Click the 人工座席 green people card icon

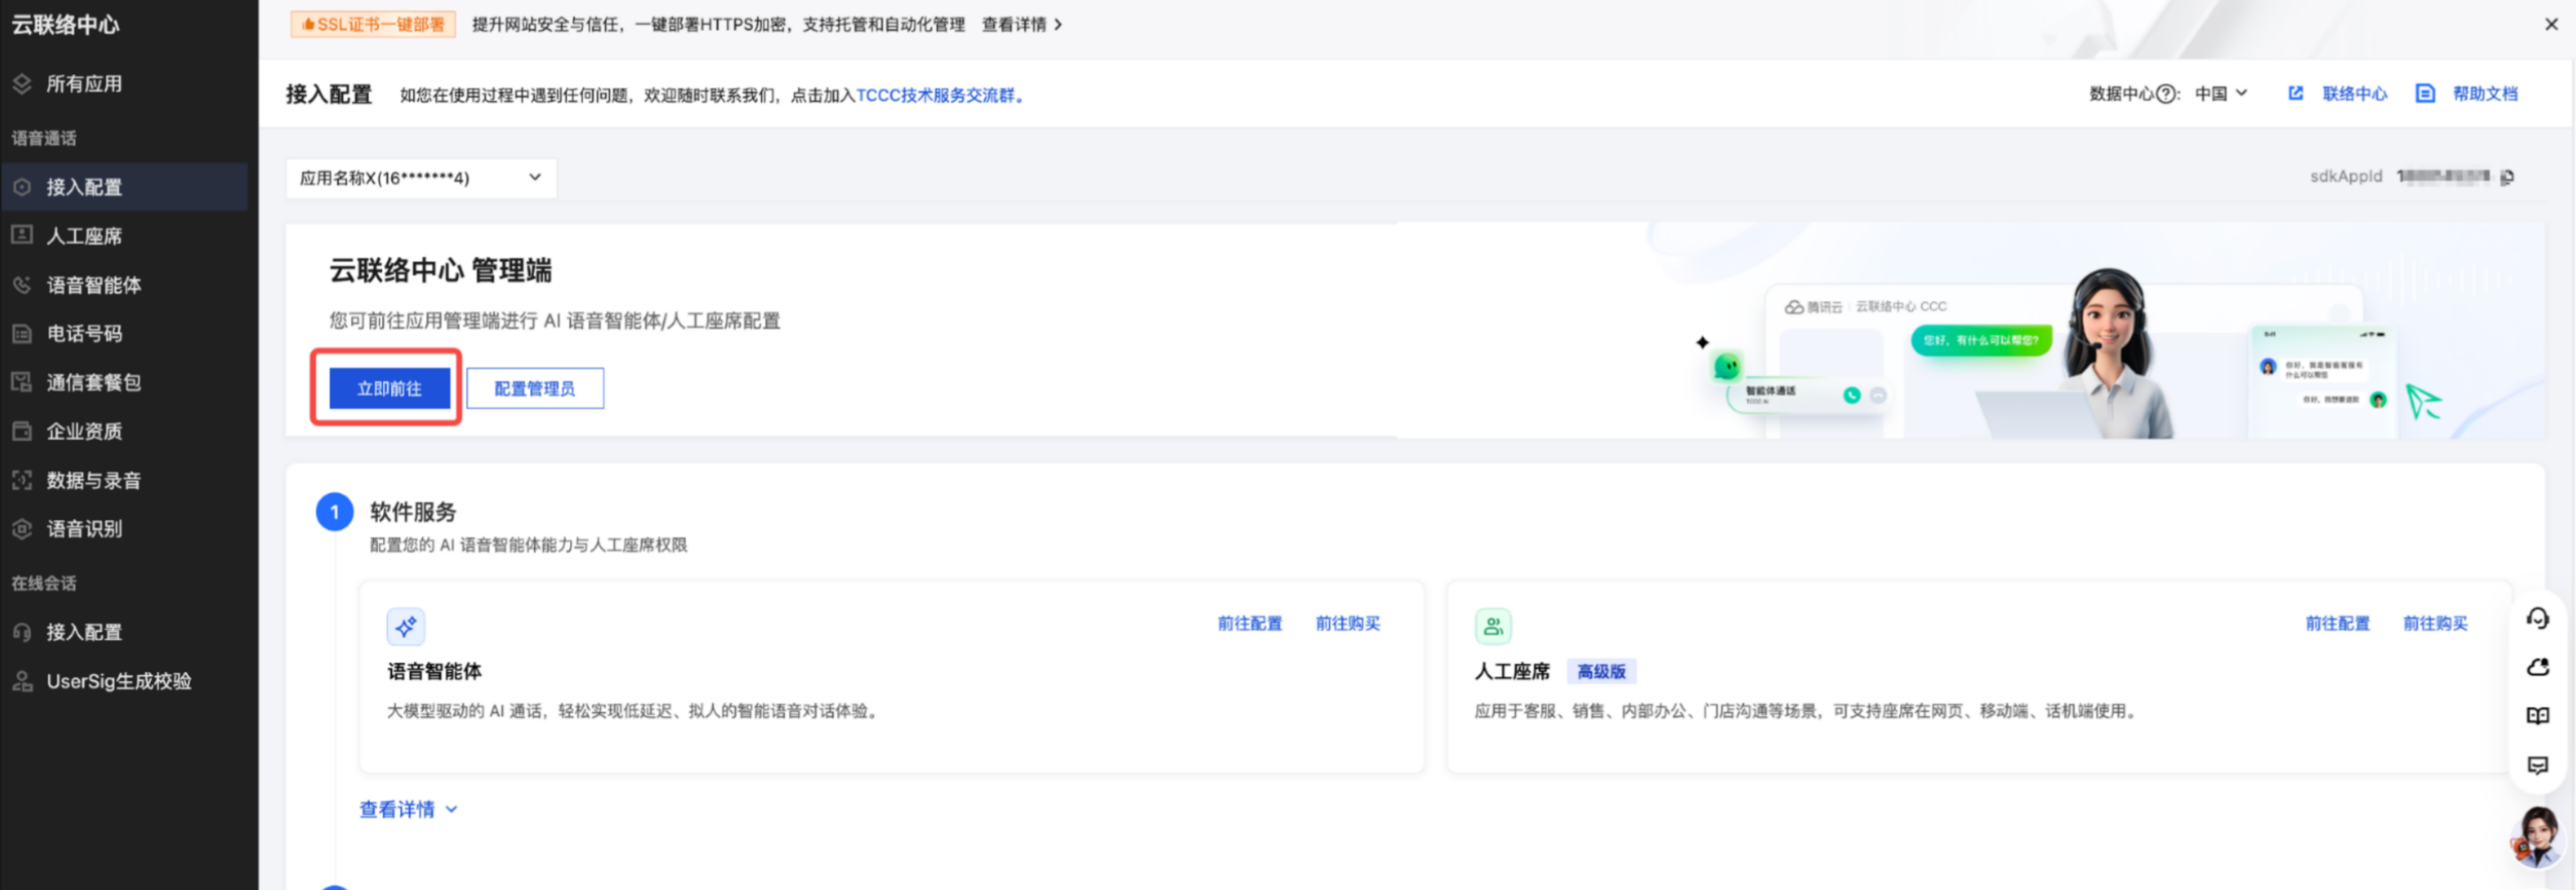coord(1493,627)
